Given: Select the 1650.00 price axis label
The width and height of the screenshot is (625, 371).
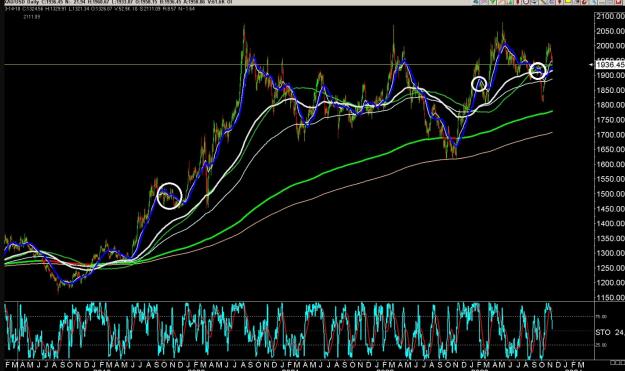Looking at the screenshot, I should tap(611, 149).
